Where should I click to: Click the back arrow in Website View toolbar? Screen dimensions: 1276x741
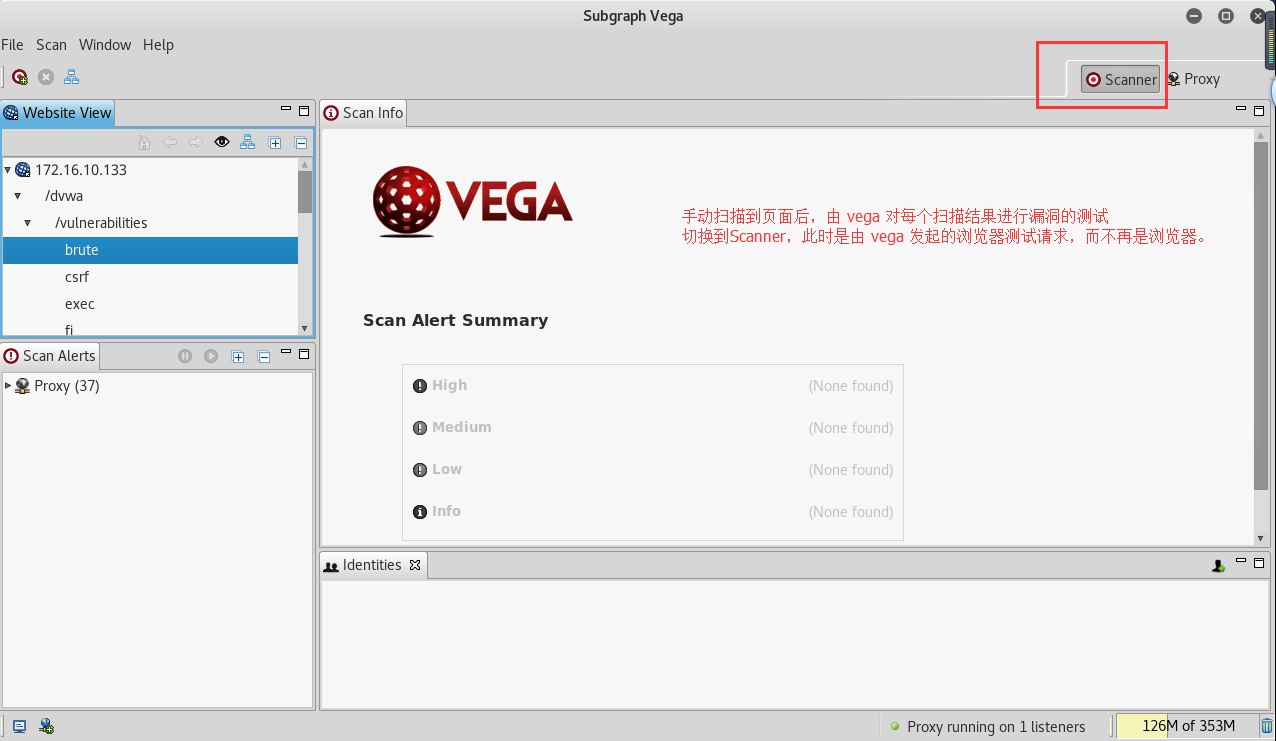tap(170, 142)
